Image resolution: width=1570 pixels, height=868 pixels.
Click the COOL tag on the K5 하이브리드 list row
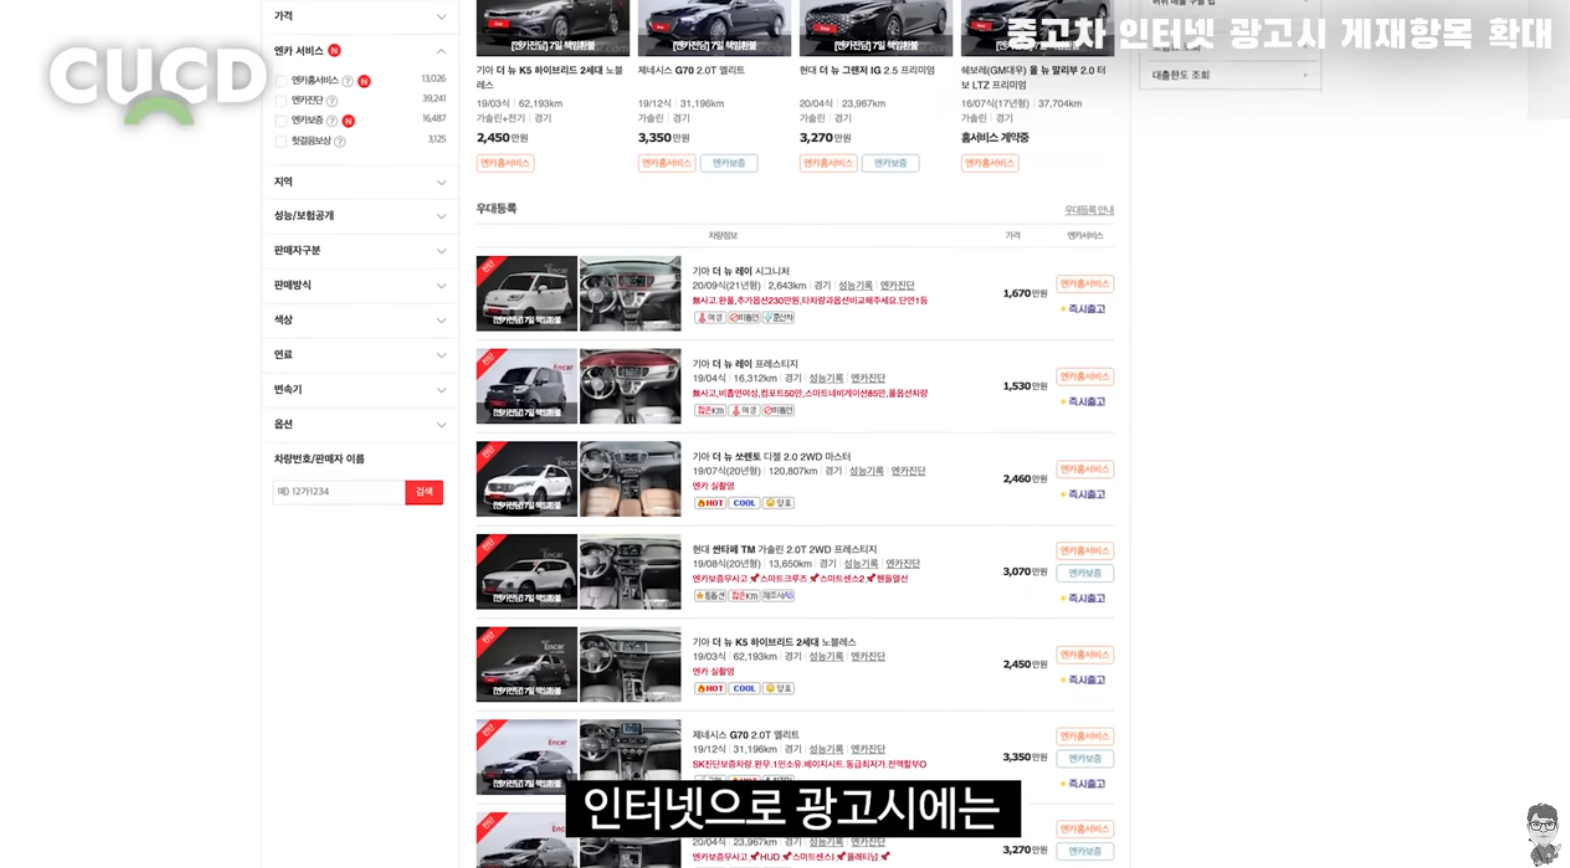(744, 689)
